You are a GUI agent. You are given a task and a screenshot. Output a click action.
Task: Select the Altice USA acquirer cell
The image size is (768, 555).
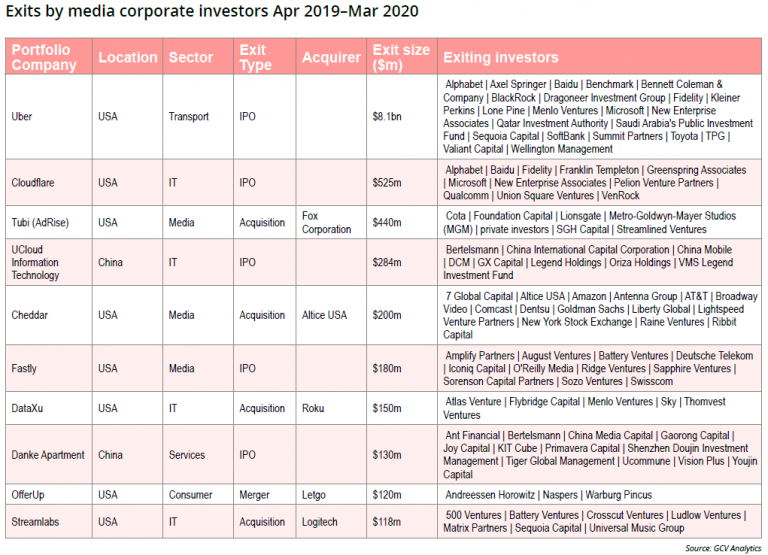pos(325,315)
